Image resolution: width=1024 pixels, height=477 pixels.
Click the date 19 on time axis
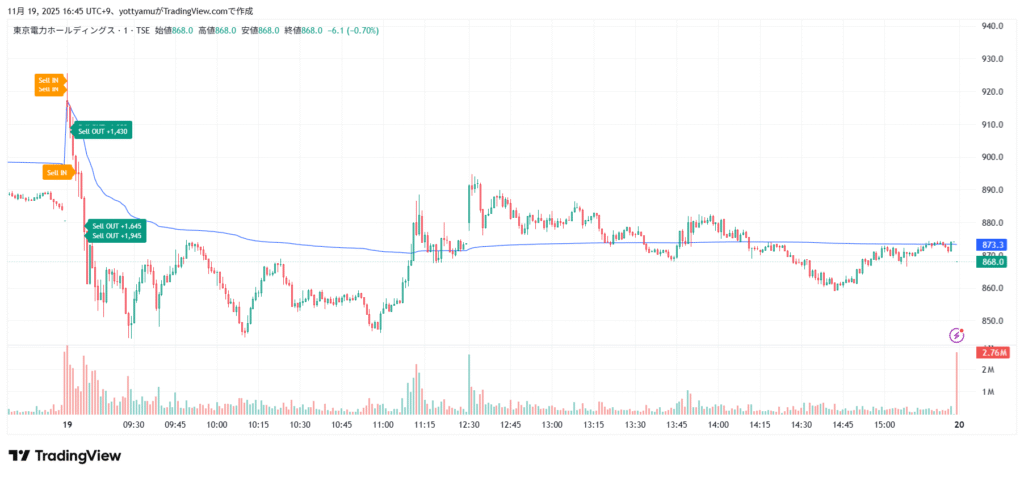click(67, 424)
